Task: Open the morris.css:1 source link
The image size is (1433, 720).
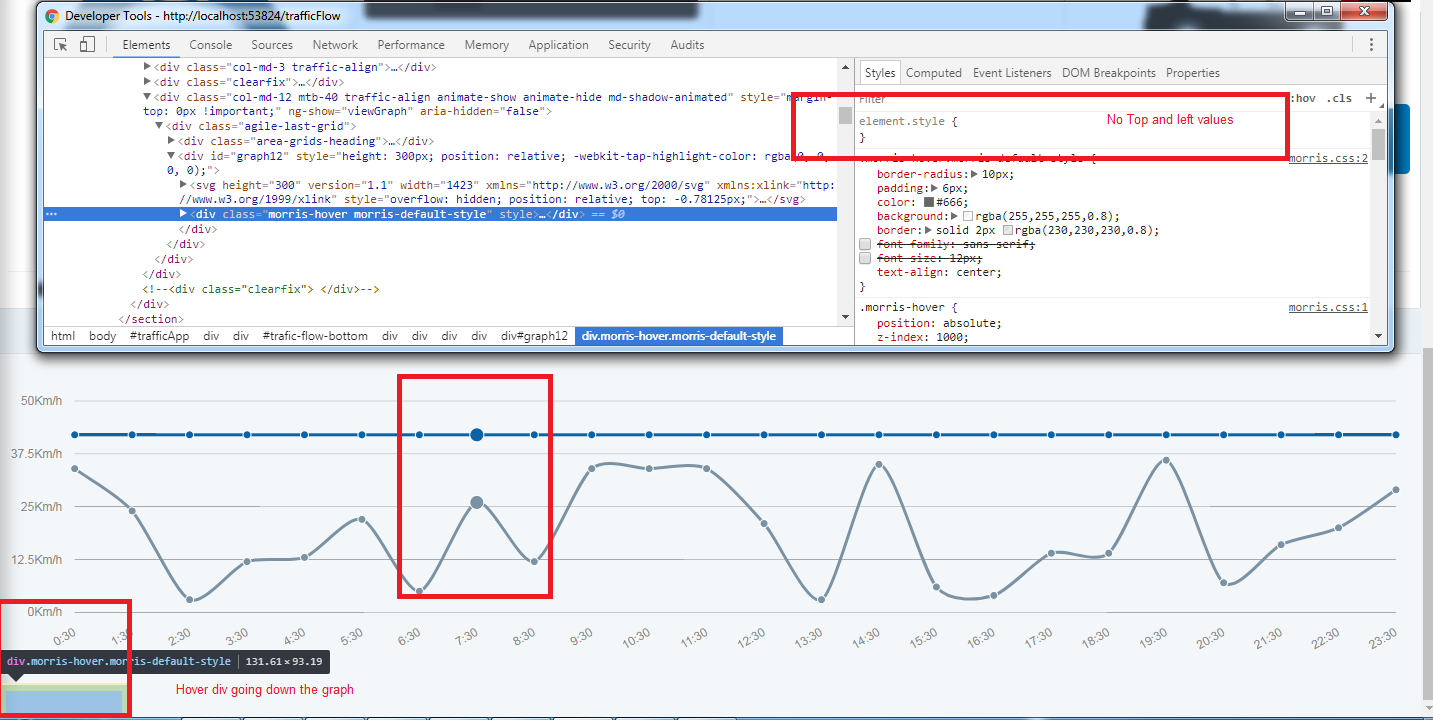Action: pos(1328,308)
